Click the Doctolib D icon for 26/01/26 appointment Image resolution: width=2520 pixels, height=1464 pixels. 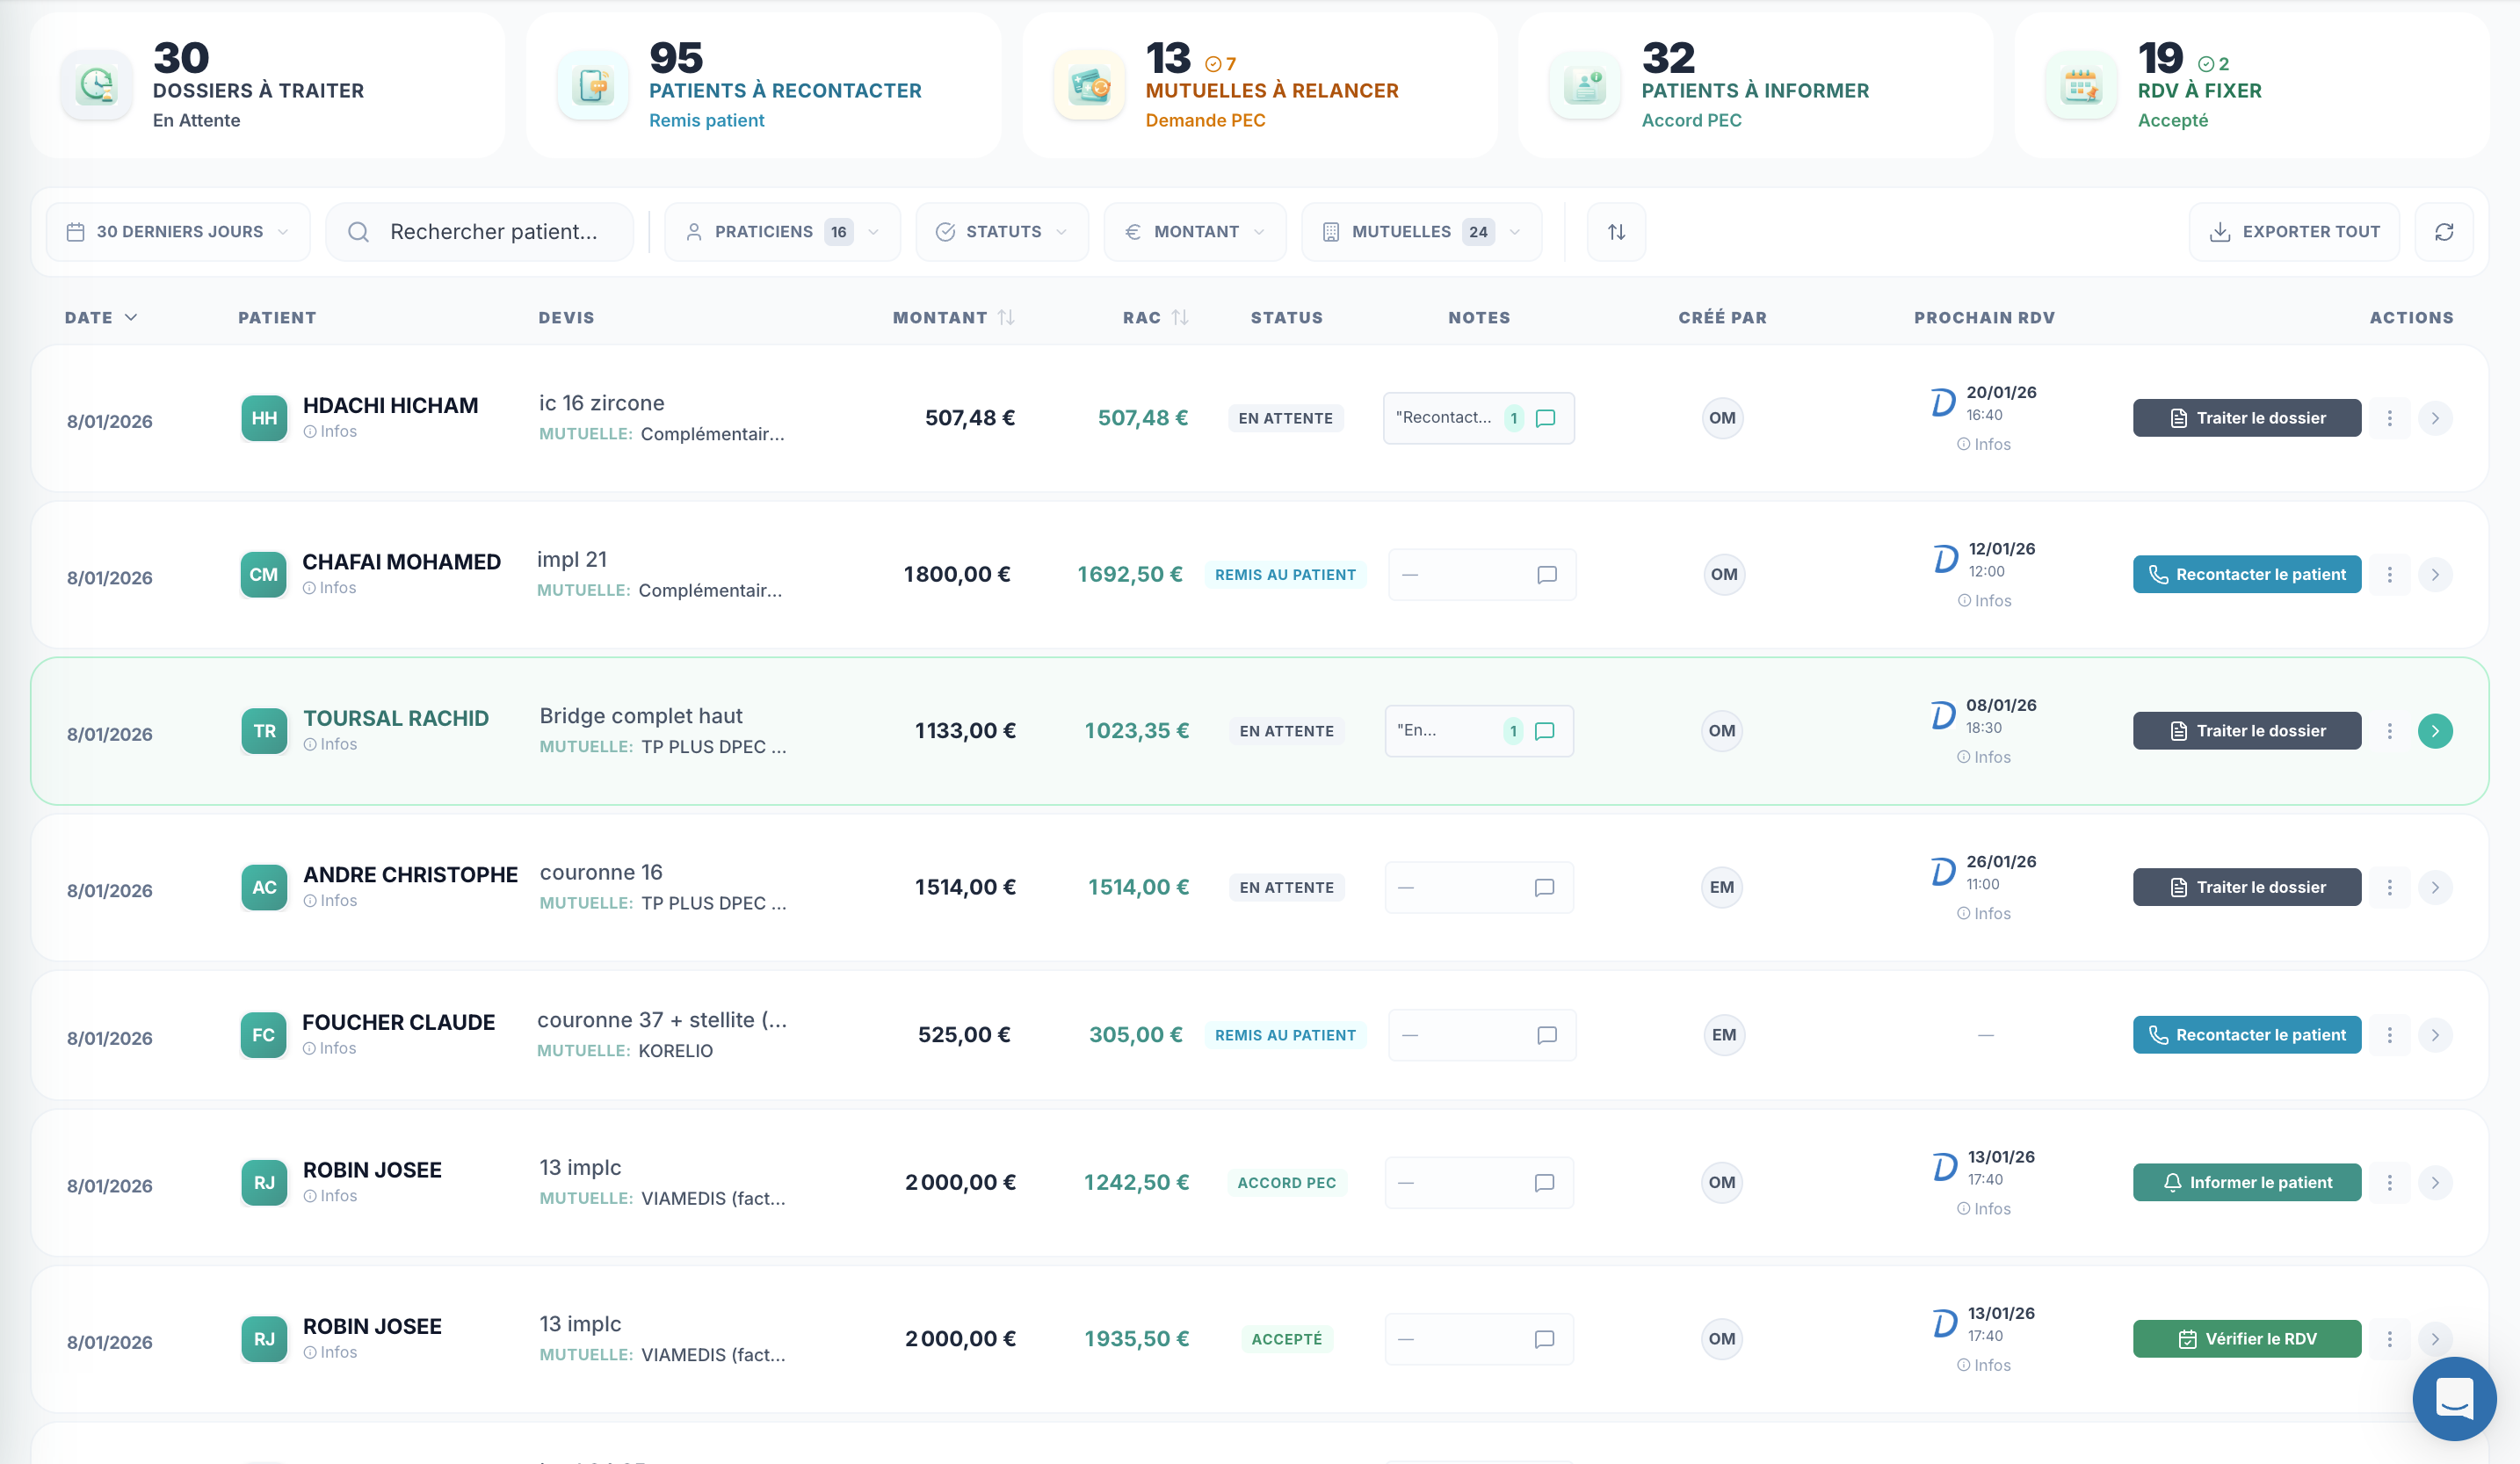[x=1942, y=872]
